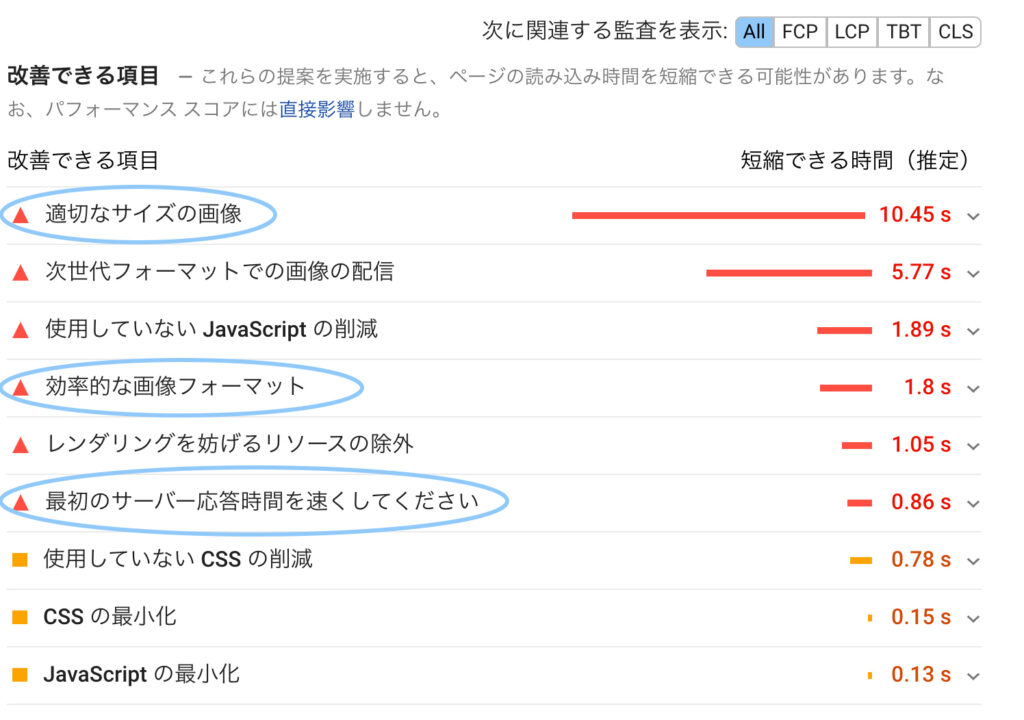This screenshot has height=720, width=1024.
Task: Select the FCP audit filter
Action: [x=800, y=32]
